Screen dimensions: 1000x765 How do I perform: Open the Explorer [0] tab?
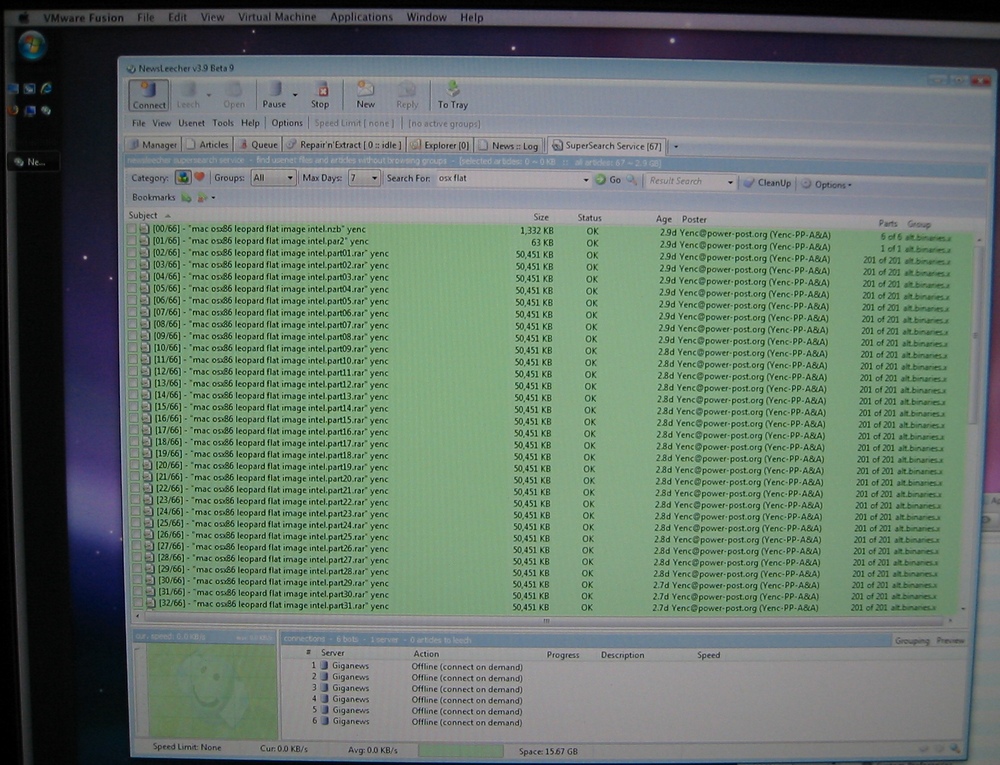439,145
